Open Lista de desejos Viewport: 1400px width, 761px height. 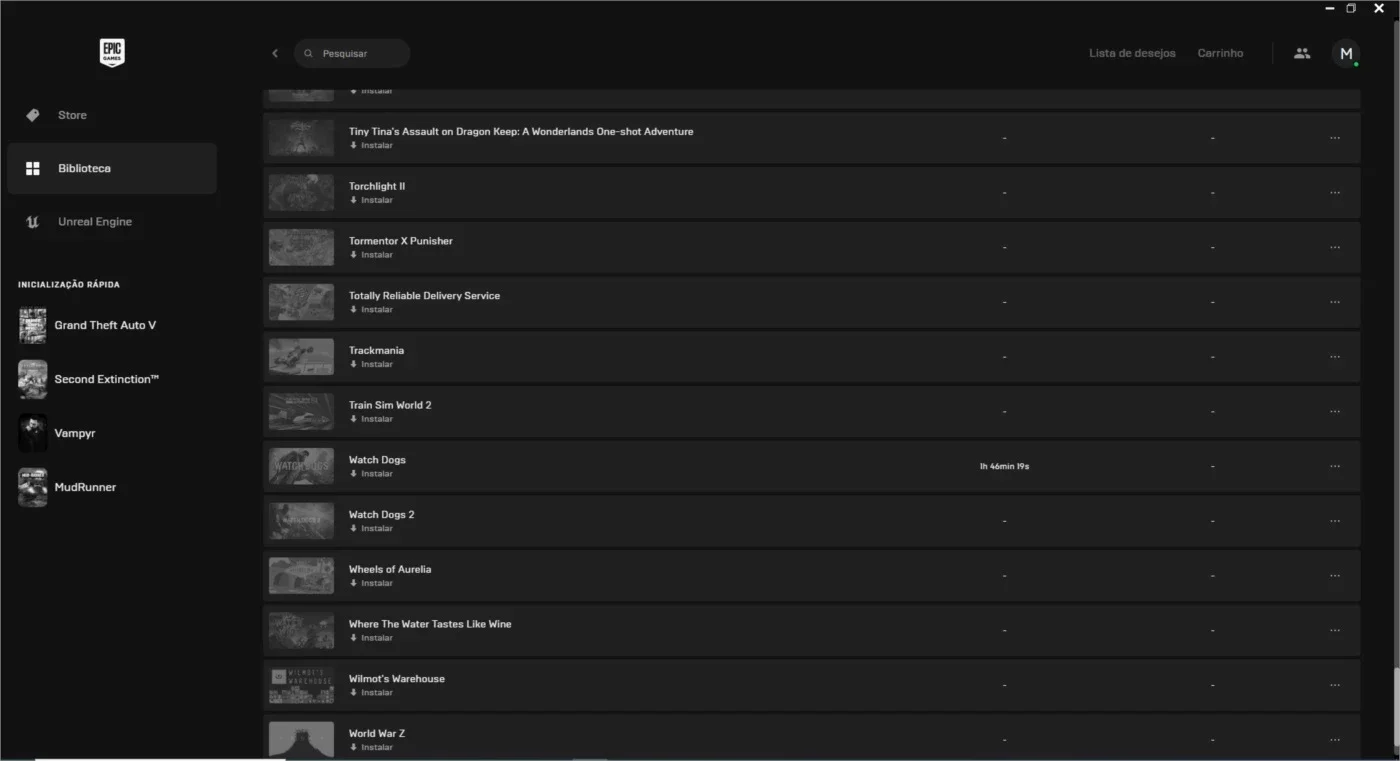[1132, 53]
